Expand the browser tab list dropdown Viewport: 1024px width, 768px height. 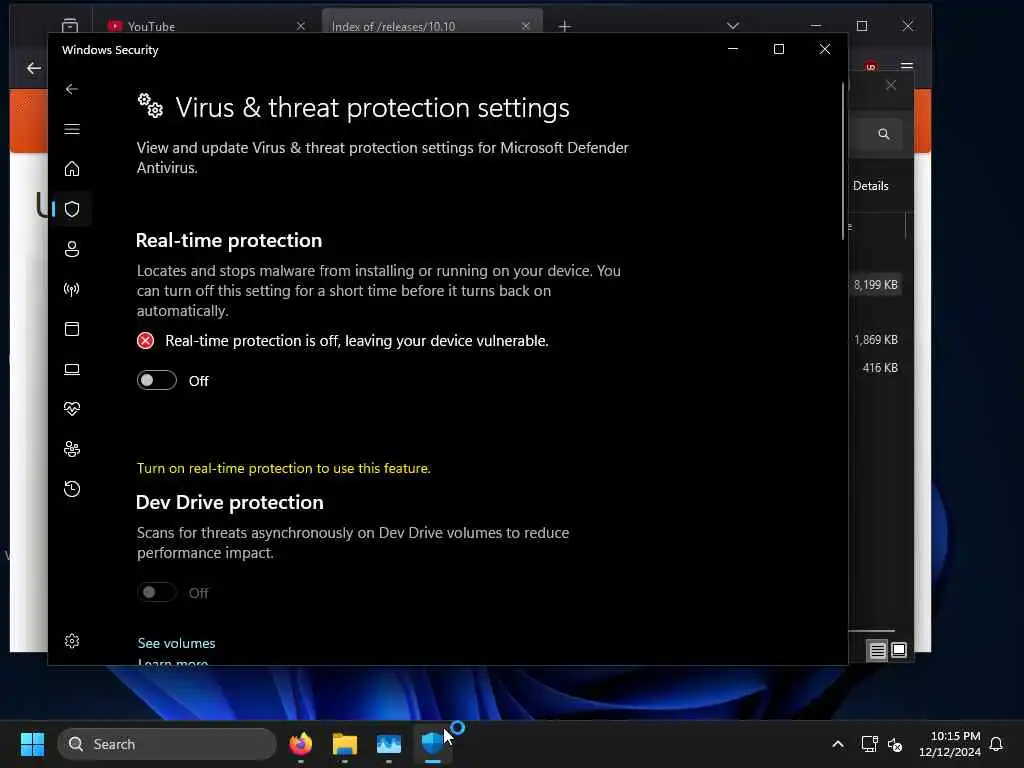point(733,26)
